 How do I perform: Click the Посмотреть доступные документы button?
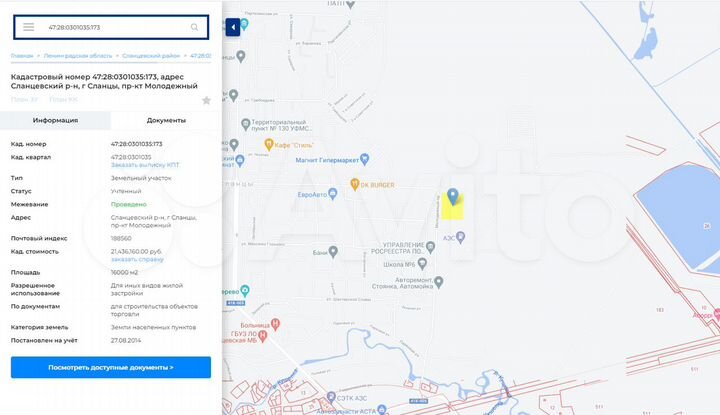click(111, 367)
